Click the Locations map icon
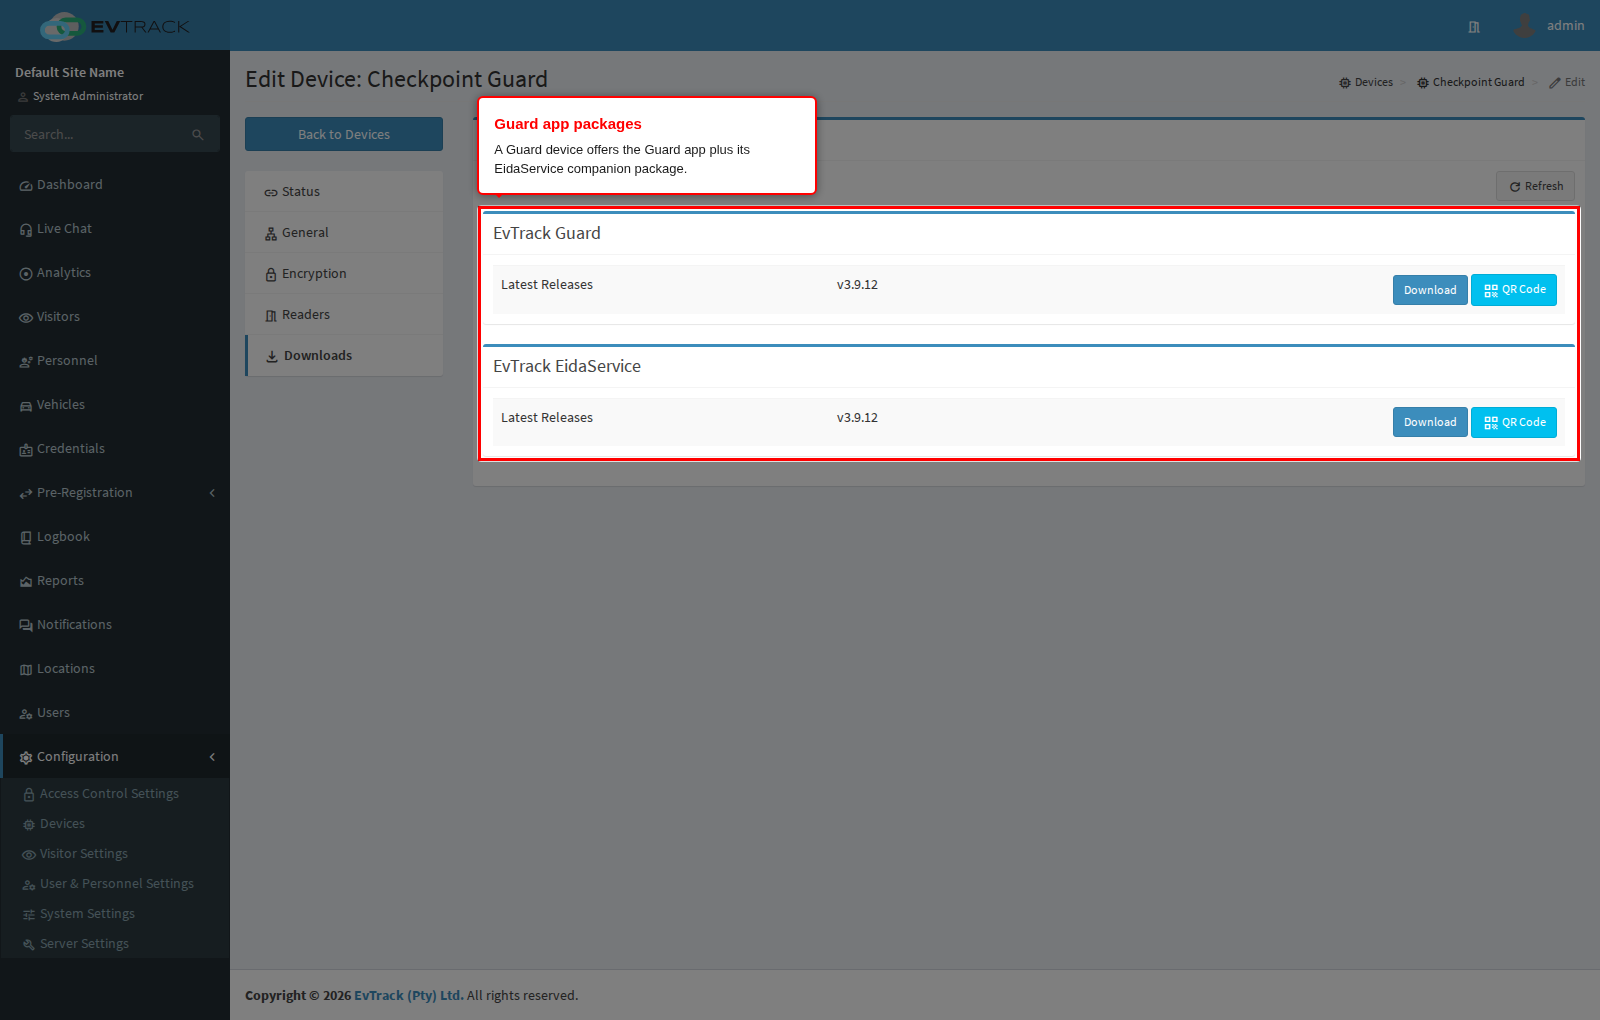Screen dimensions: 1600x1020 [x=26, y=670]
